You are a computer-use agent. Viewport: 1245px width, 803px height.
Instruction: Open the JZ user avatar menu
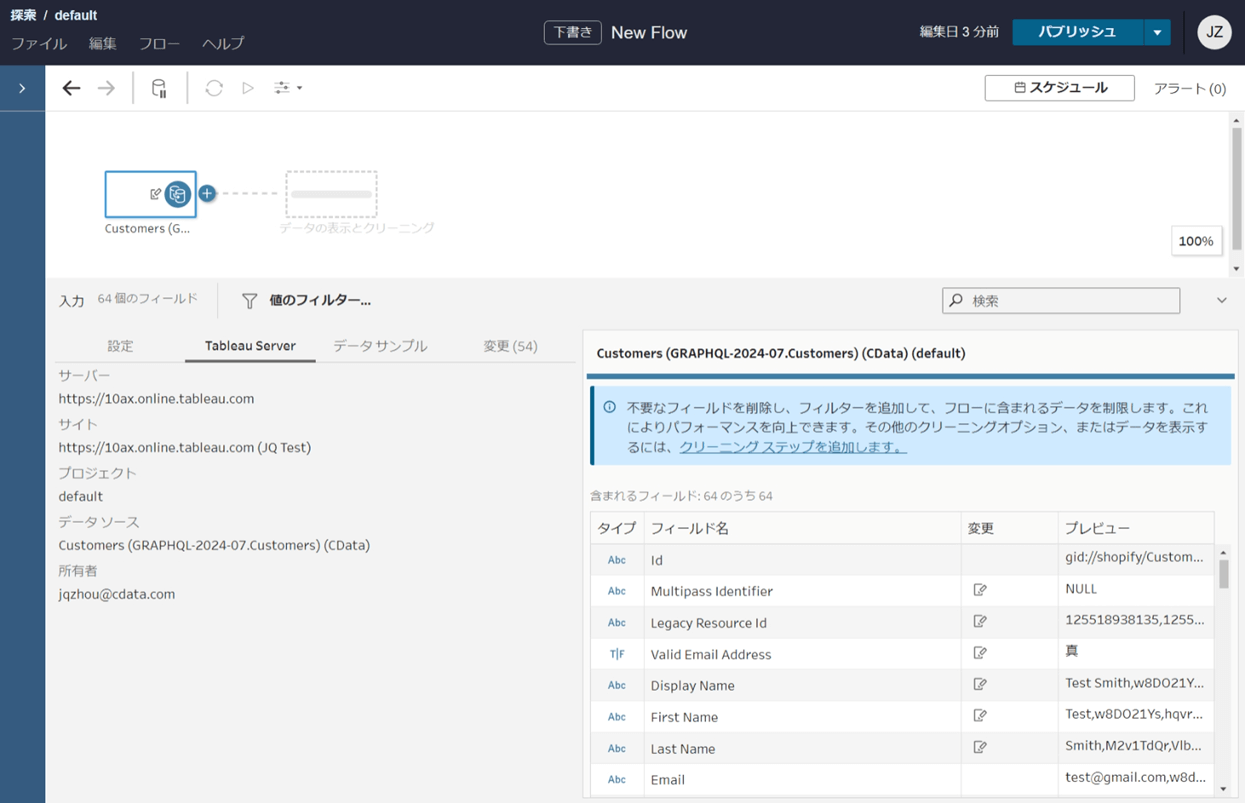(x=1214, y=32)
